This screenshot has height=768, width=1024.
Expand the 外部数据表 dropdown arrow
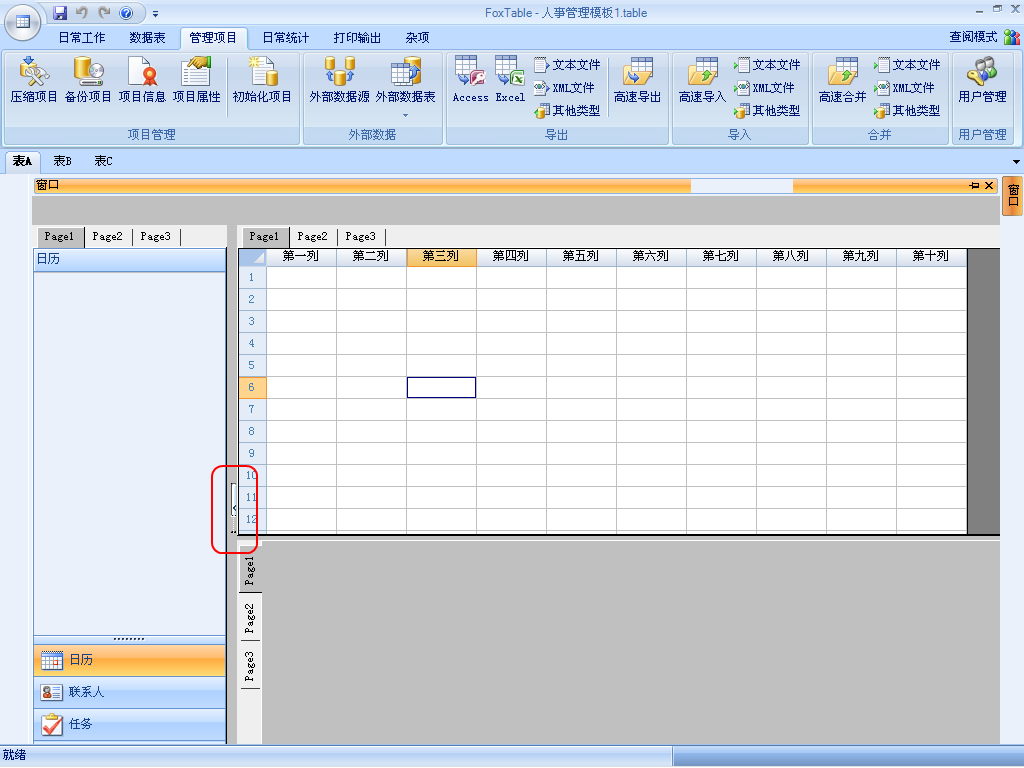405,115
